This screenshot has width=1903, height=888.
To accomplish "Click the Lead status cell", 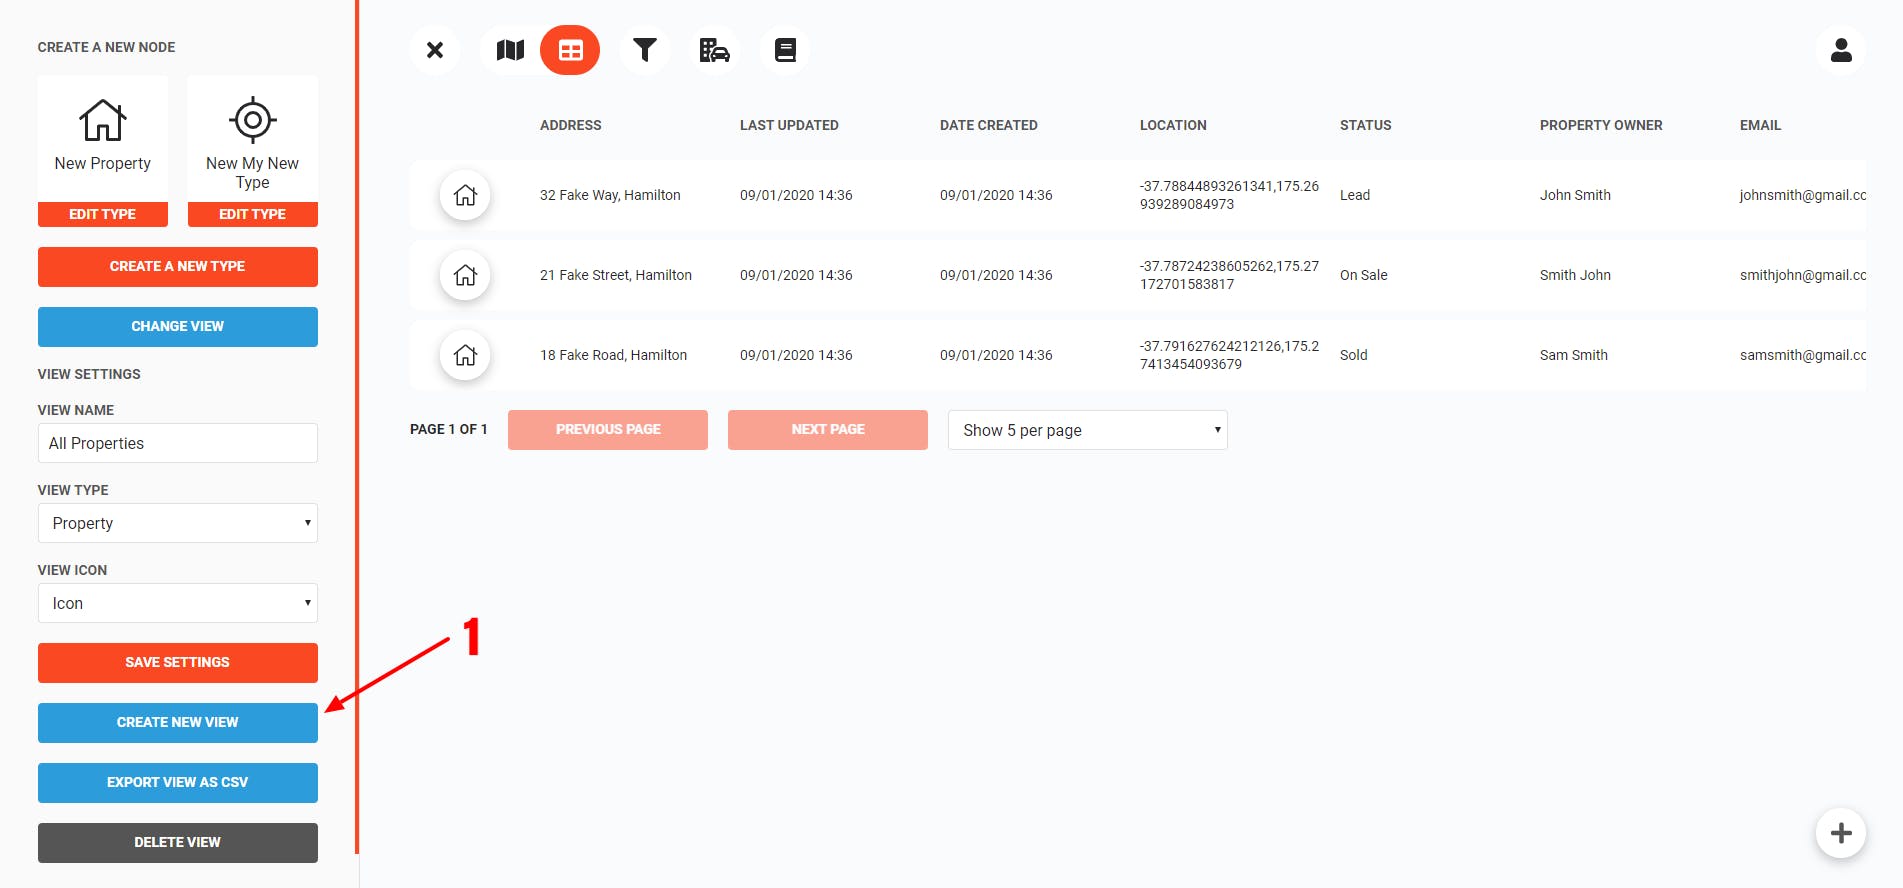I will 1355,195.
